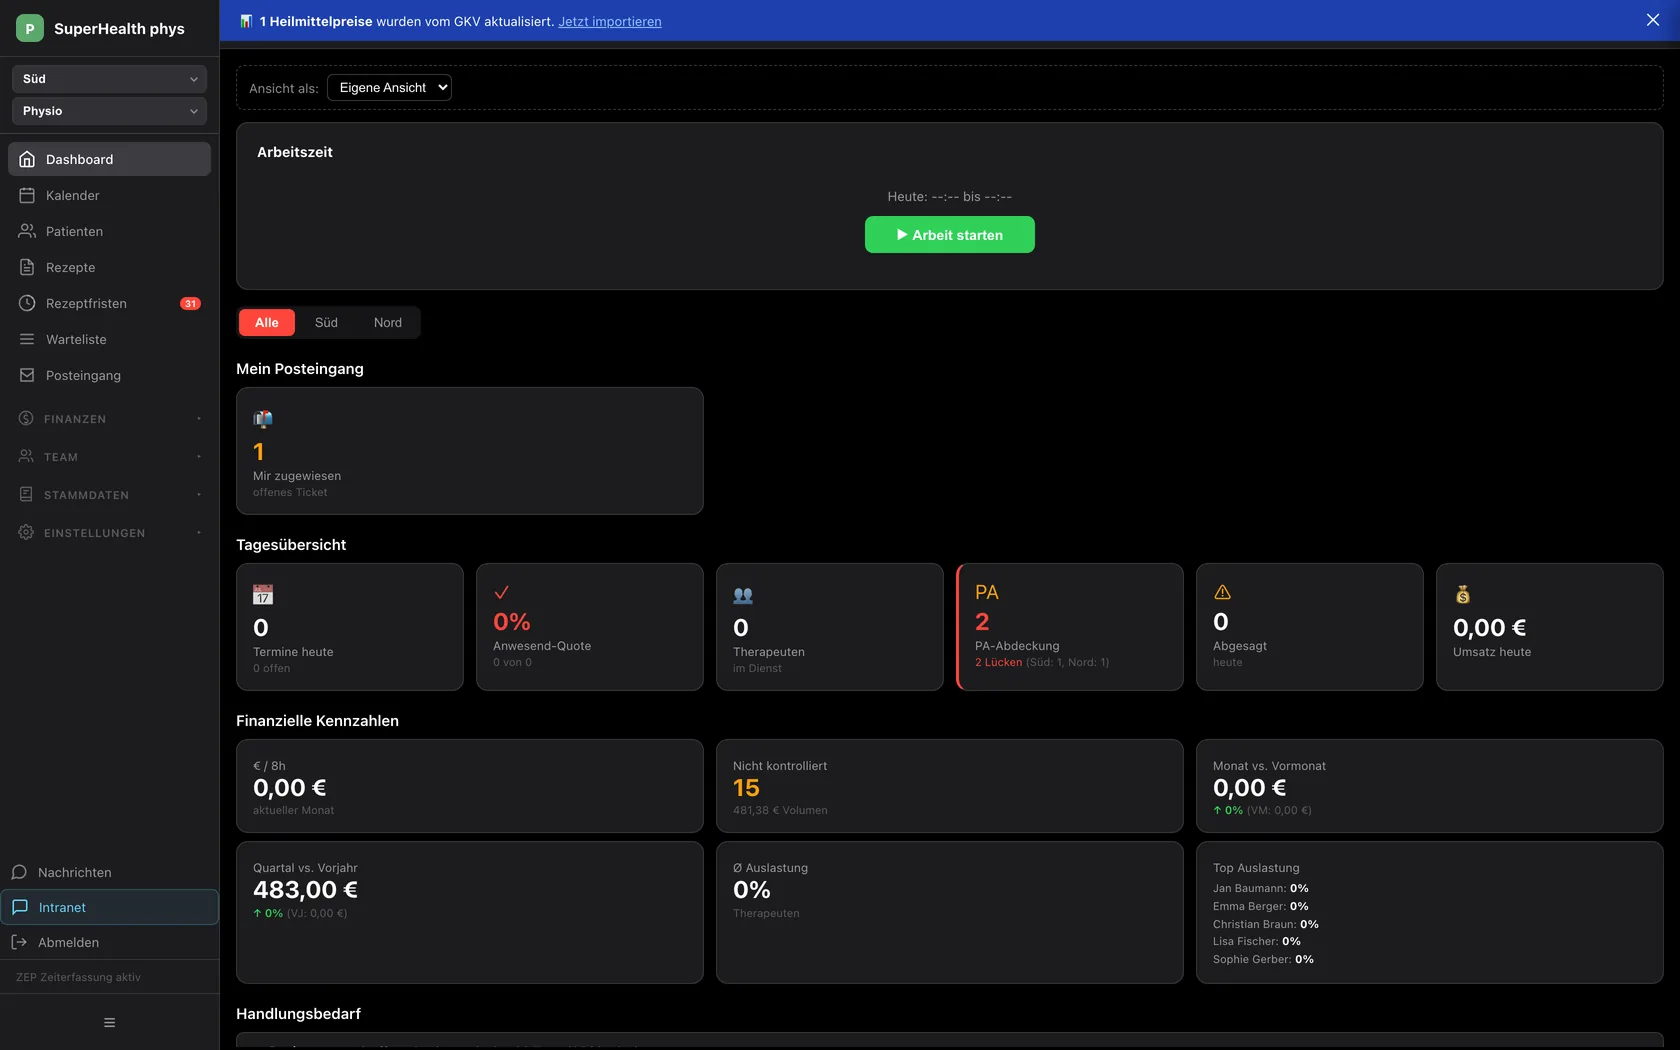The image size is (1680, 1050).
Task: Open Warteliste in the sidebar
Action: [x=109, y=339]
